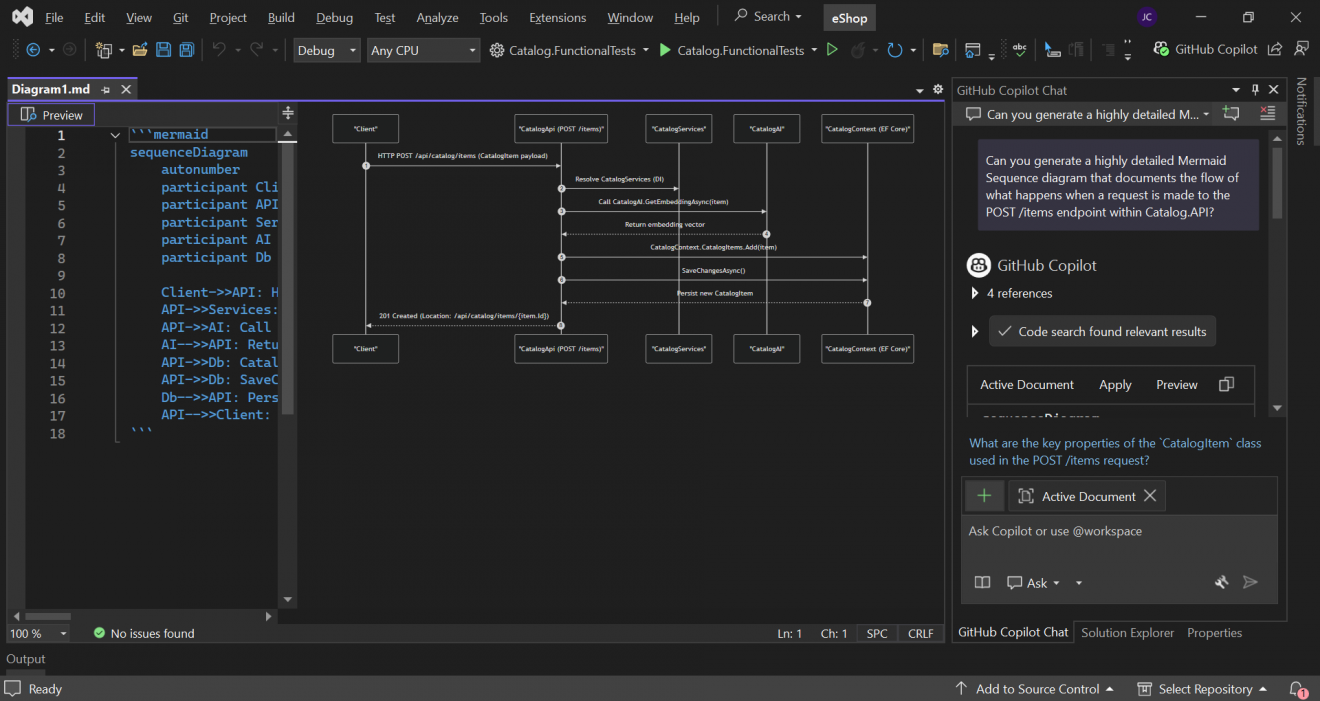Viewport: 1320px width, 701px height.
Task: Open the GitHub Copilot status button
Action: [1205, 50]
